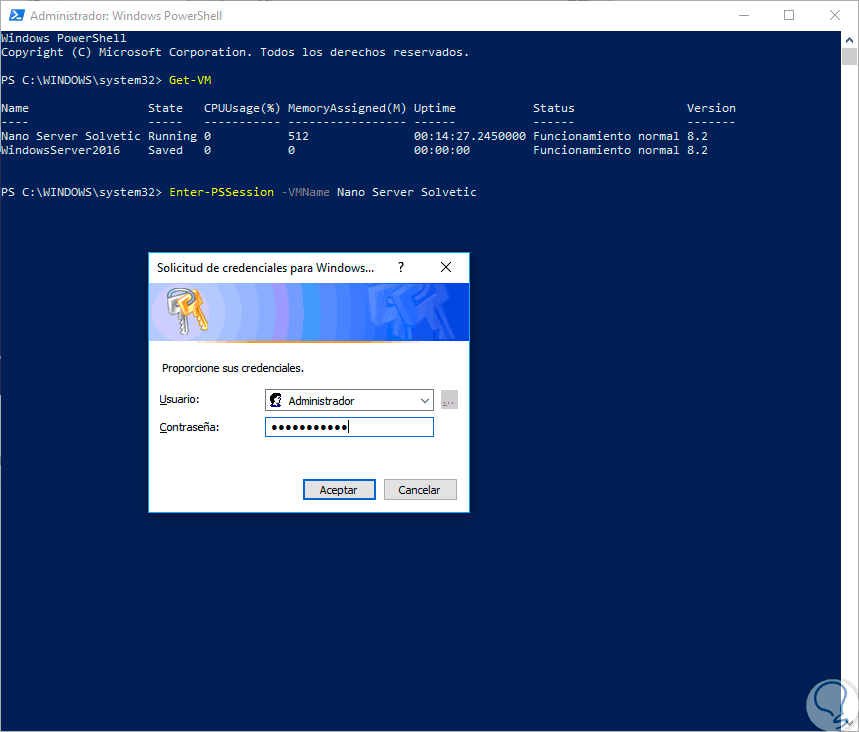
Task: Click the Get-VM command text
Action: click(x=190, y=80)
